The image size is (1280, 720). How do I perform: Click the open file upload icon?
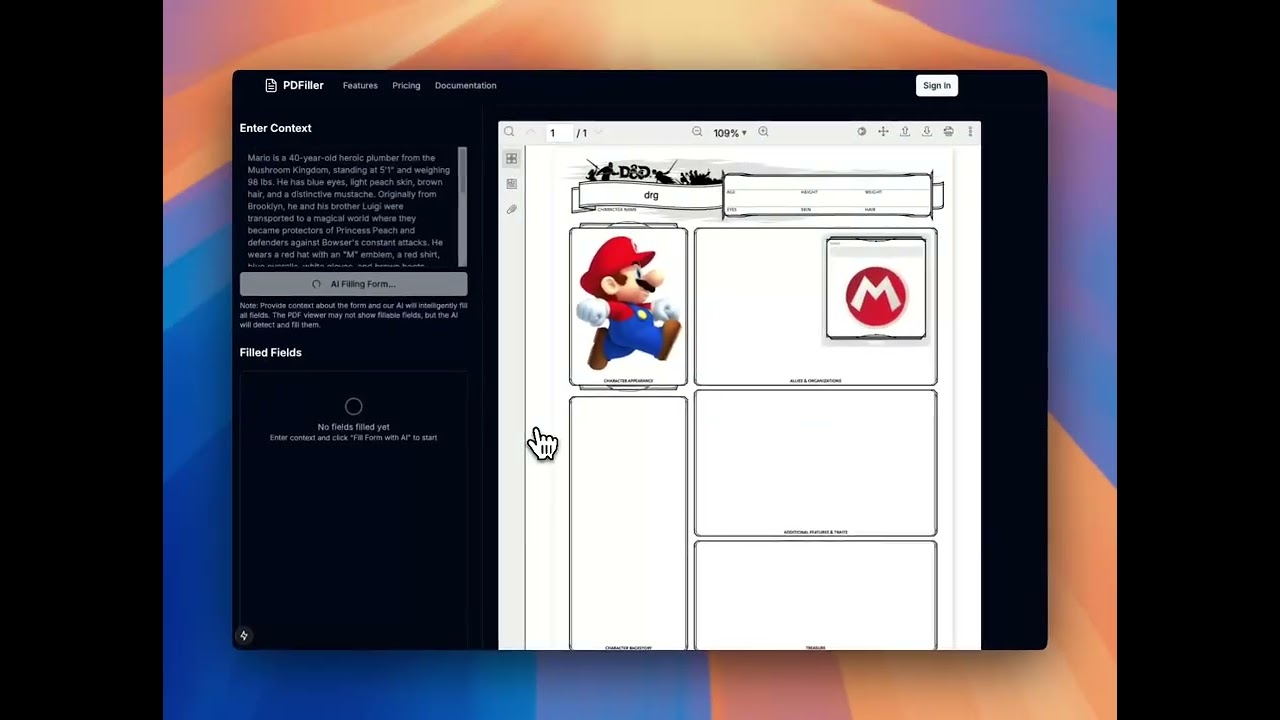[x=905, y=132]
